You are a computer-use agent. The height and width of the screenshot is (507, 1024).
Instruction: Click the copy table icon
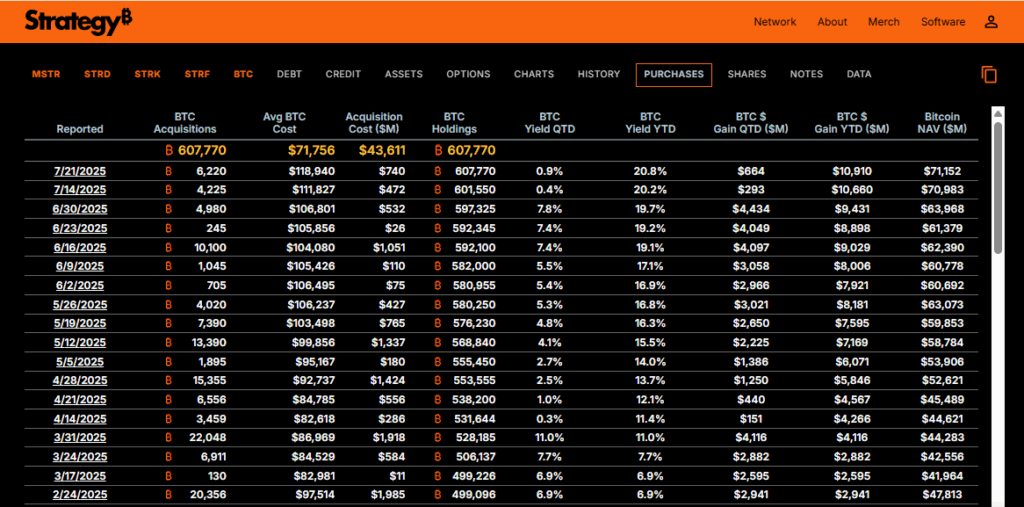(x=989, y=74)
